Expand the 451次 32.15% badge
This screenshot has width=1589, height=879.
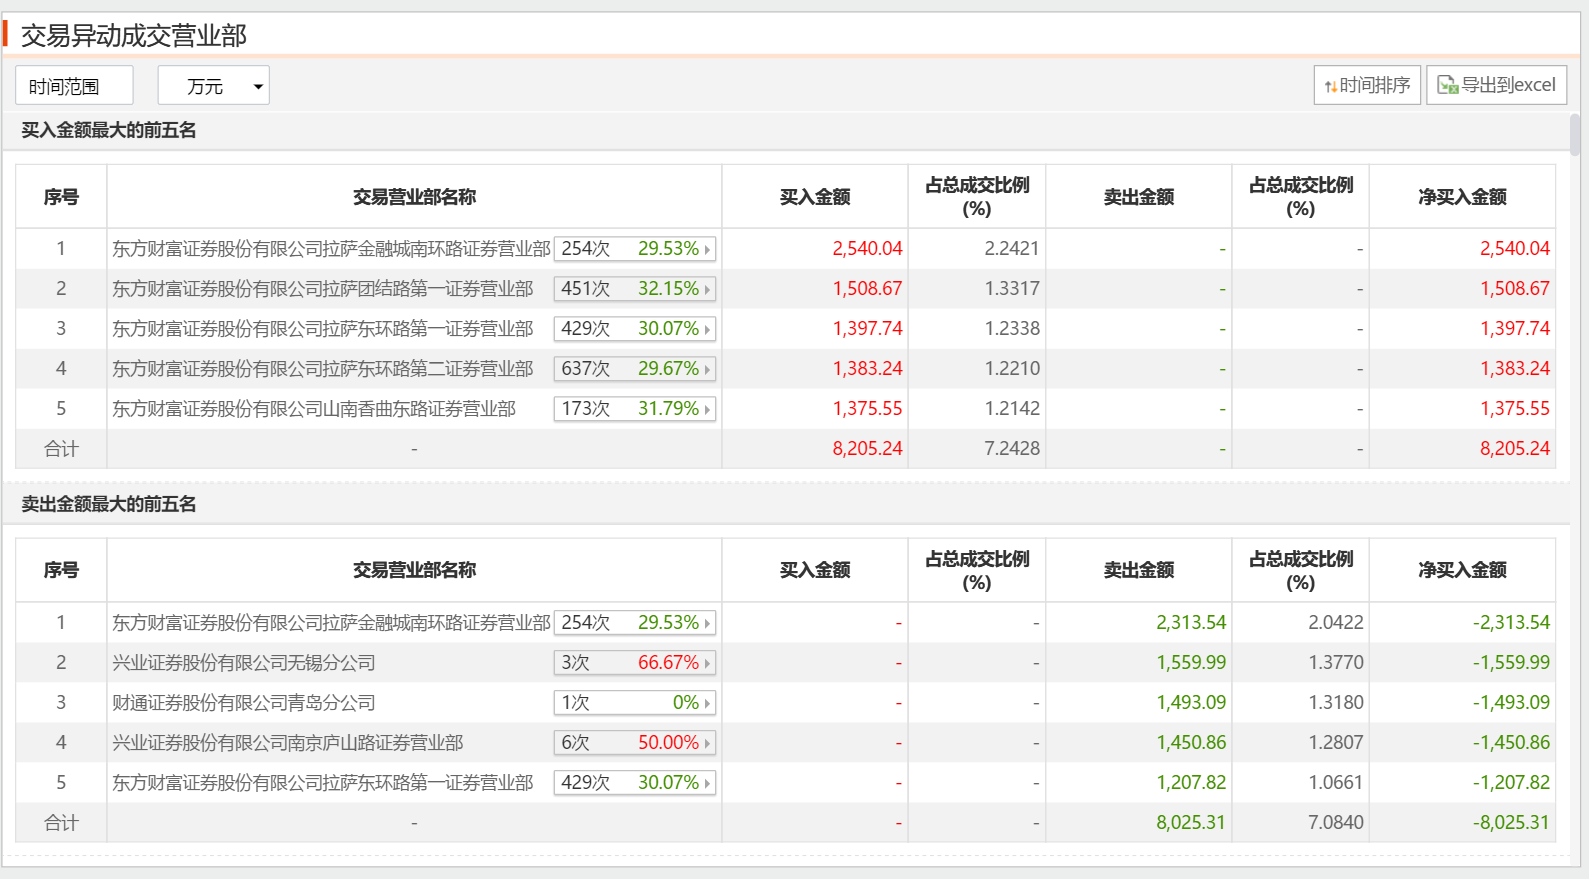[x=635, y=289]
